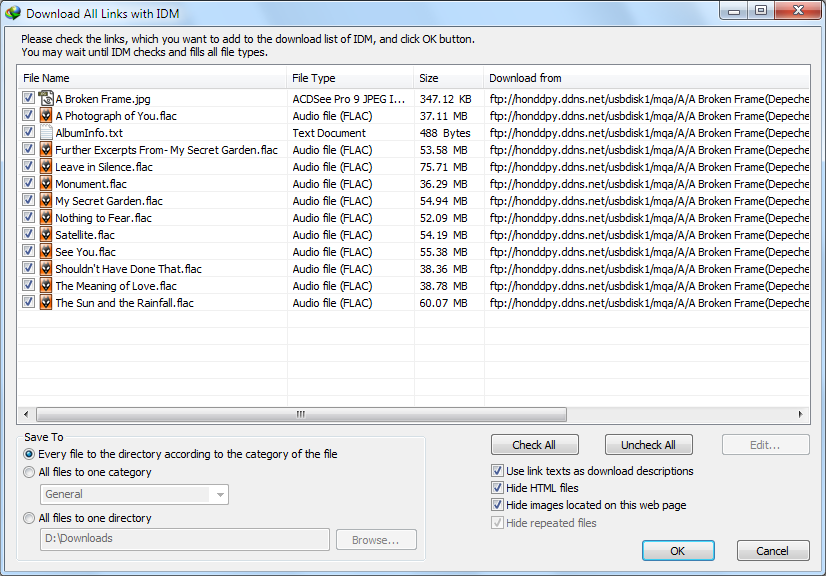Click the FLAC icon for Further Excerpts From- My Secret Garden.flac
This screenshot has width=826, height=576.
coord(46,150)
